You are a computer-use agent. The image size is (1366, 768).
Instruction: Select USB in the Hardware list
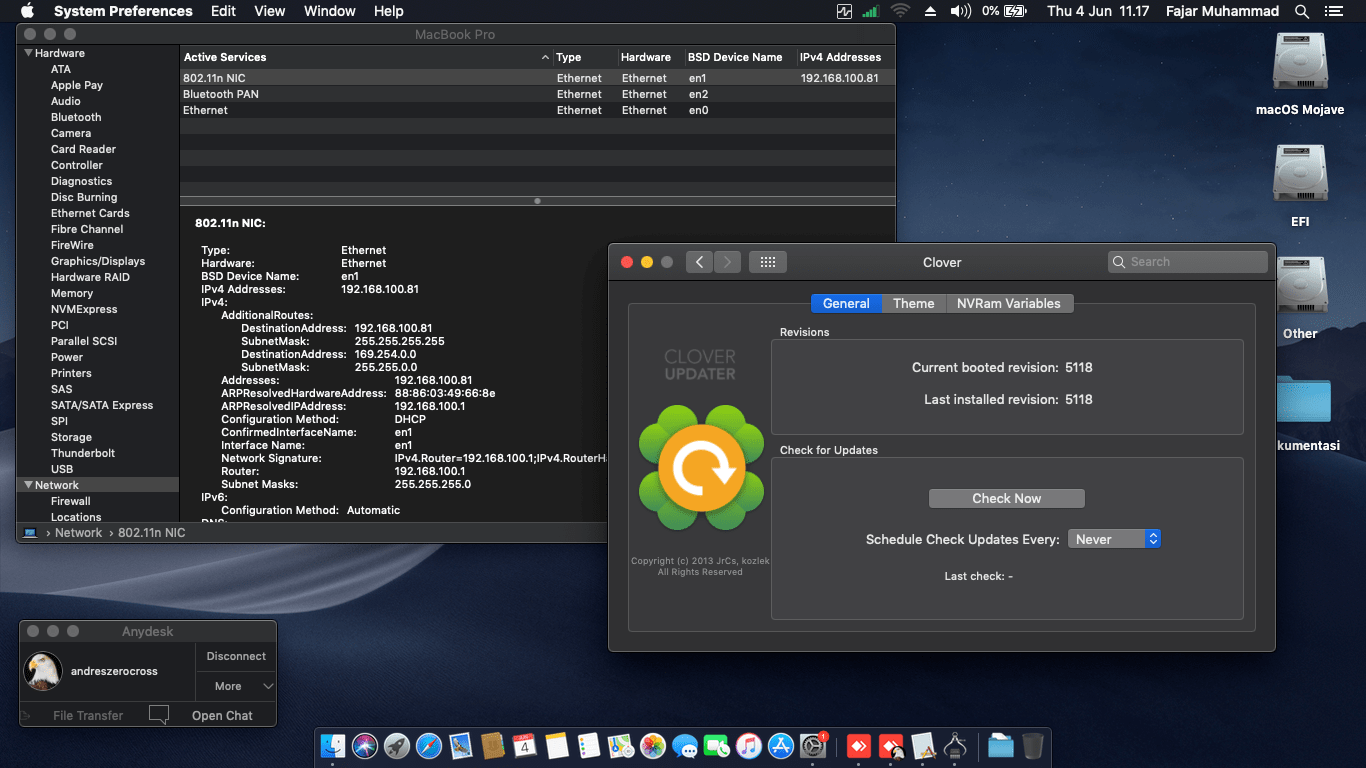coord(62,469)
